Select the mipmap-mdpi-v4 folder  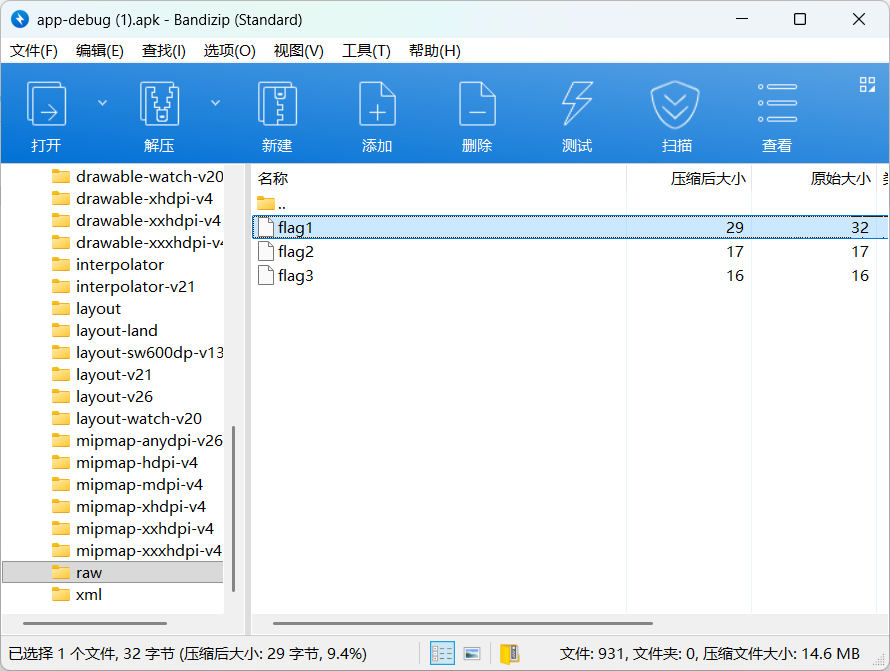[x=127, y=484]
